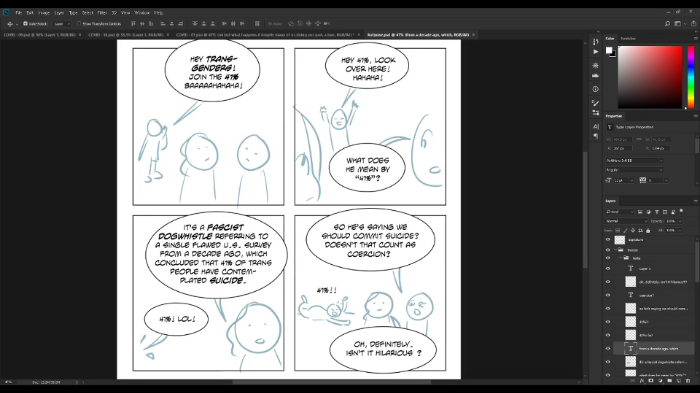Open the layer Fill dropdown arrow
Screen dimensions: 700x393
[x=680, y=230]
